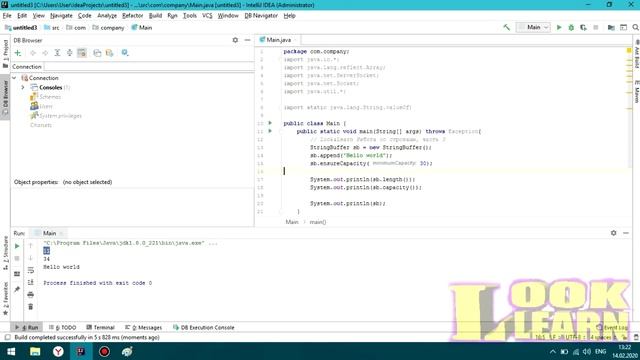Open SQL console icon in DB Browser toolbar
The height and width of the screenshot is (360, 640).
coord(97,53)
